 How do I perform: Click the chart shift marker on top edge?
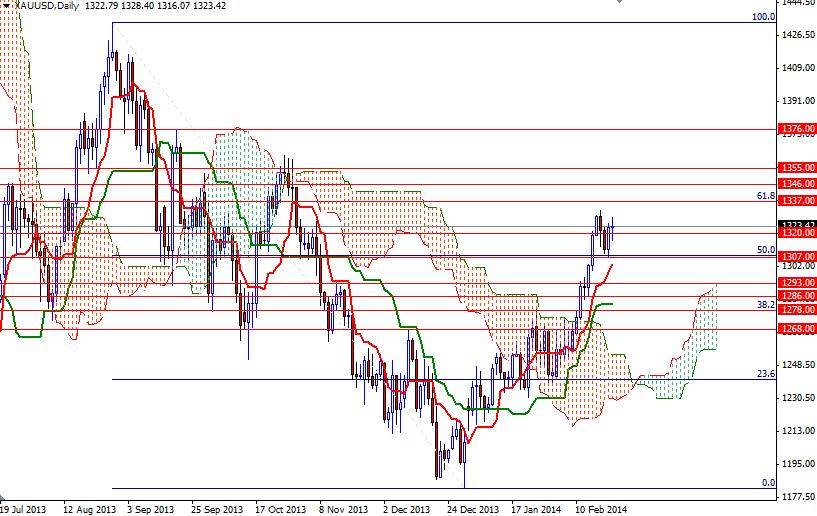point(619,2)
